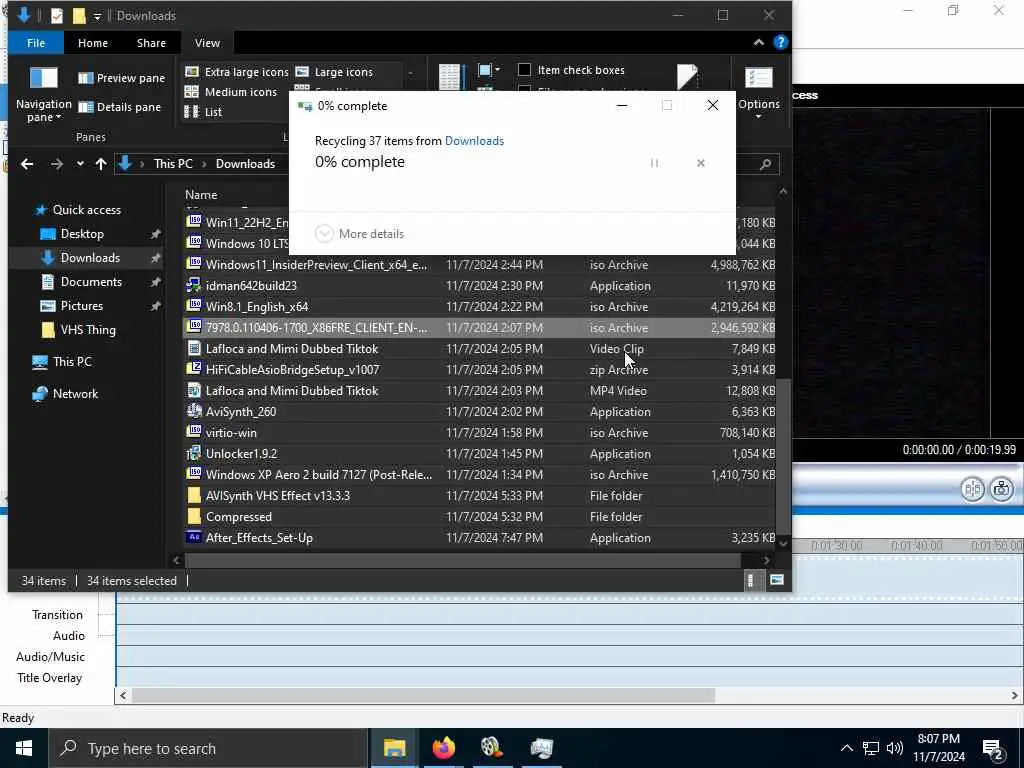Pause the recycling operation
Image resolution: width=1024 pixels, height=768 pixels.
[x=654, y=163]
